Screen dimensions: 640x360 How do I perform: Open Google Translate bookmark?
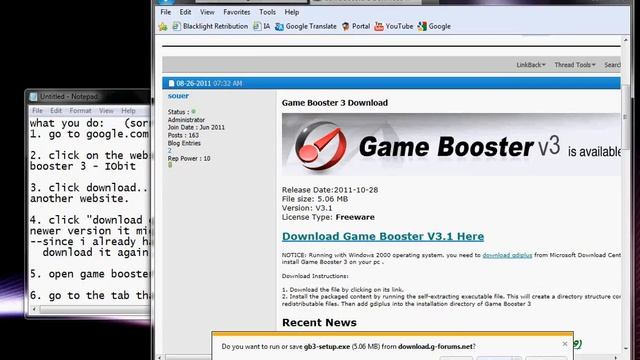(306, 27)
